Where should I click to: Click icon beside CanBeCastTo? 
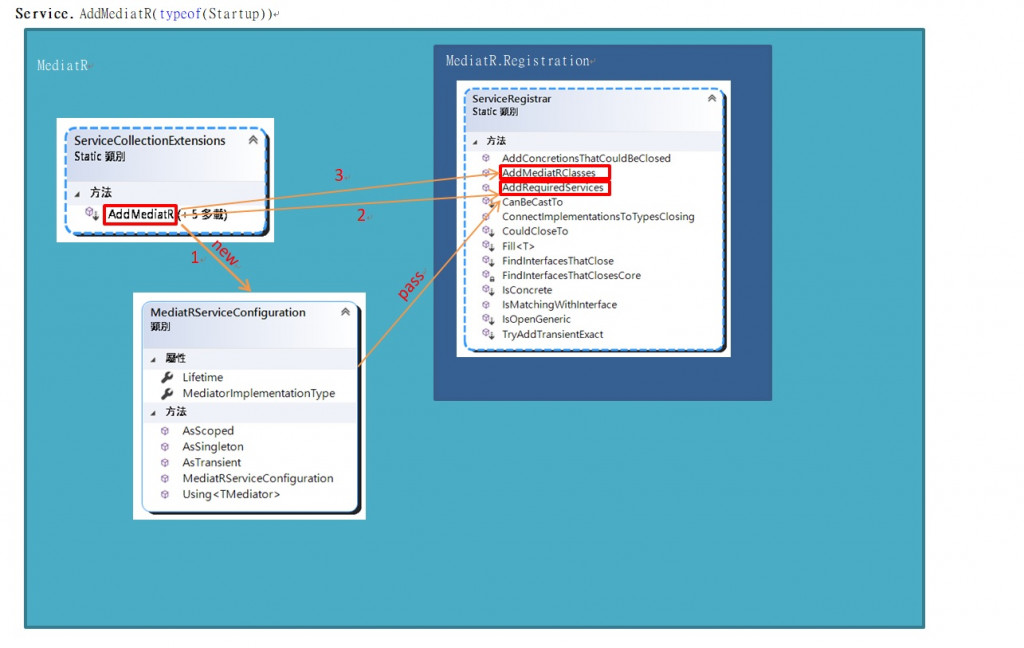point(488,202)
